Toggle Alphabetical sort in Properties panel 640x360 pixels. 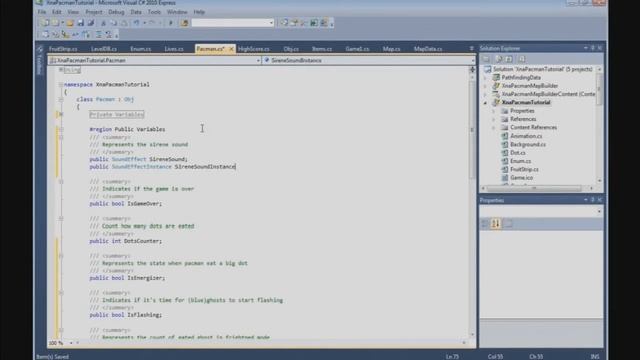tap(496, 224)
